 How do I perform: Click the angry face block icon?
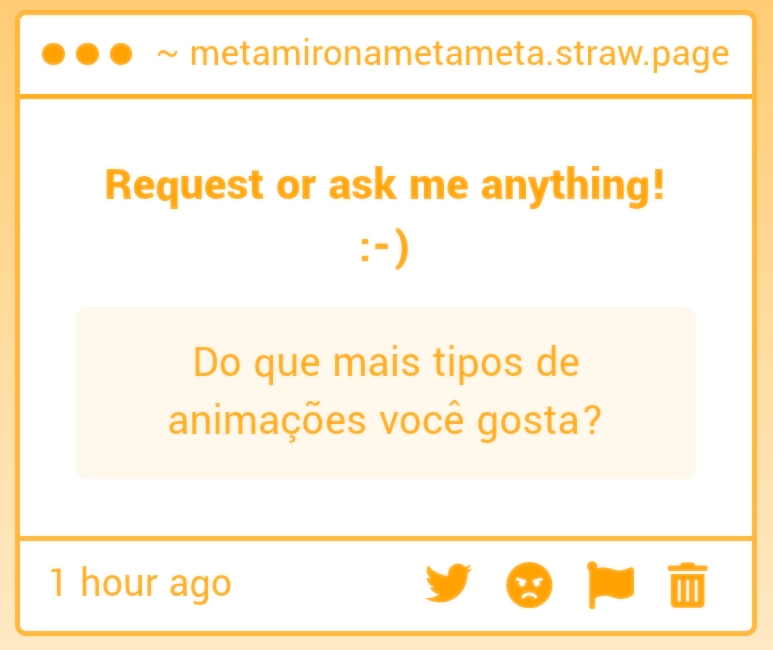click(x=529, y=584)
